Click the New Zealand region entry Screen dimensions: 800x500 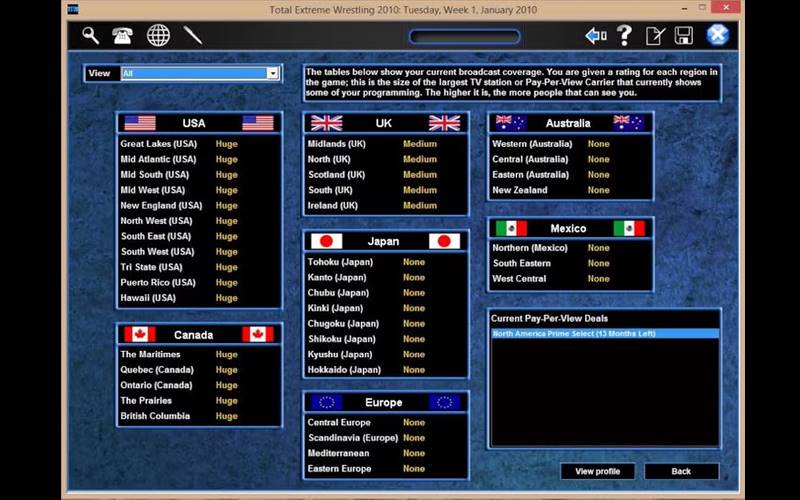pyautogui.click(x=522, y=190)
